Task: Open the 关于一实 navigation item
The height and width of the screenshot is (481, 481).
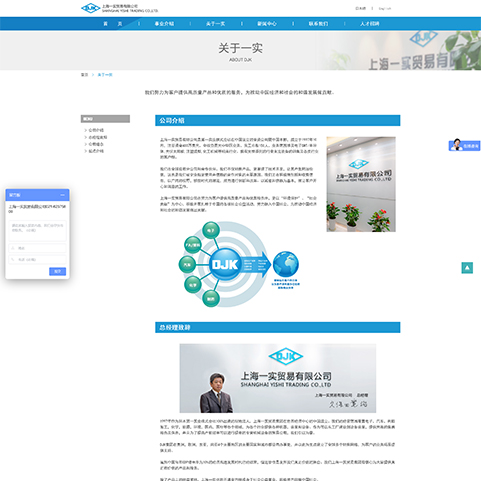Action: (x=215, y=24)
